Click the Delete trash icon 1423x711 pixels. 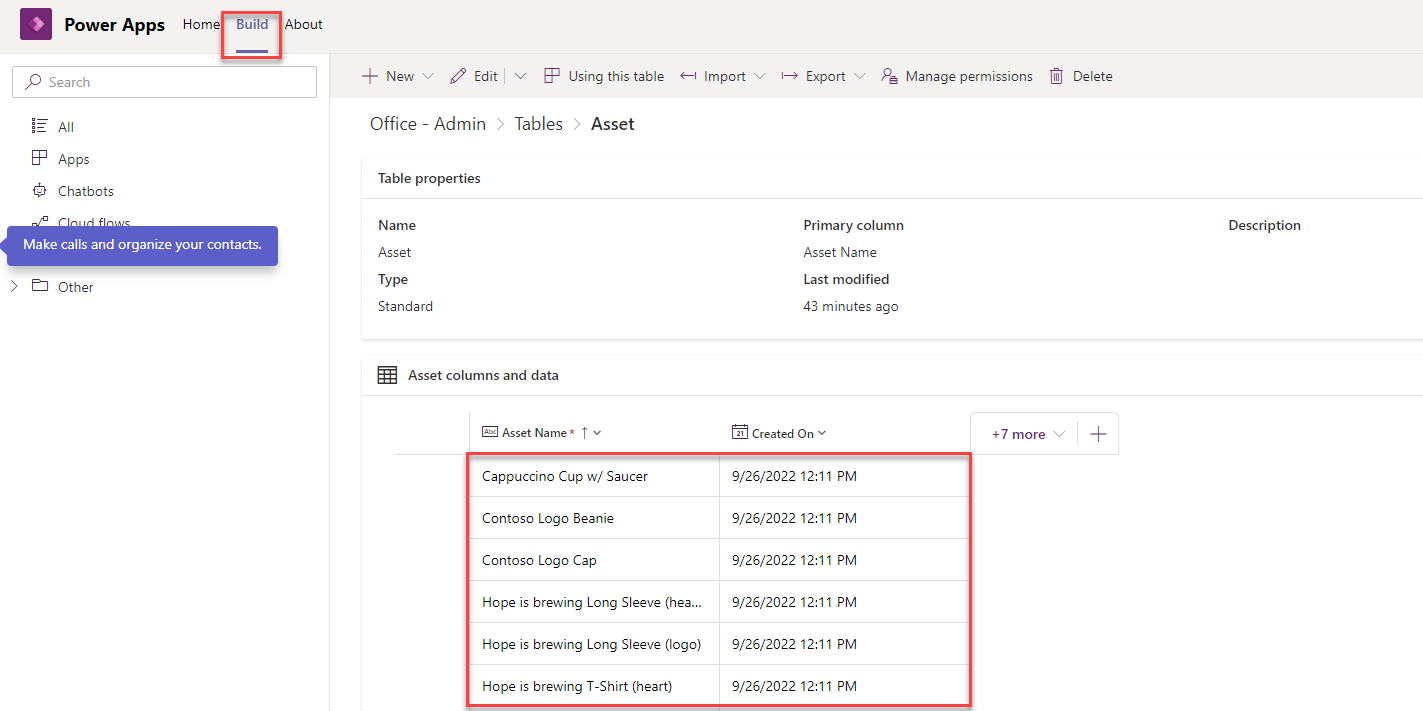coord(1056,76)
